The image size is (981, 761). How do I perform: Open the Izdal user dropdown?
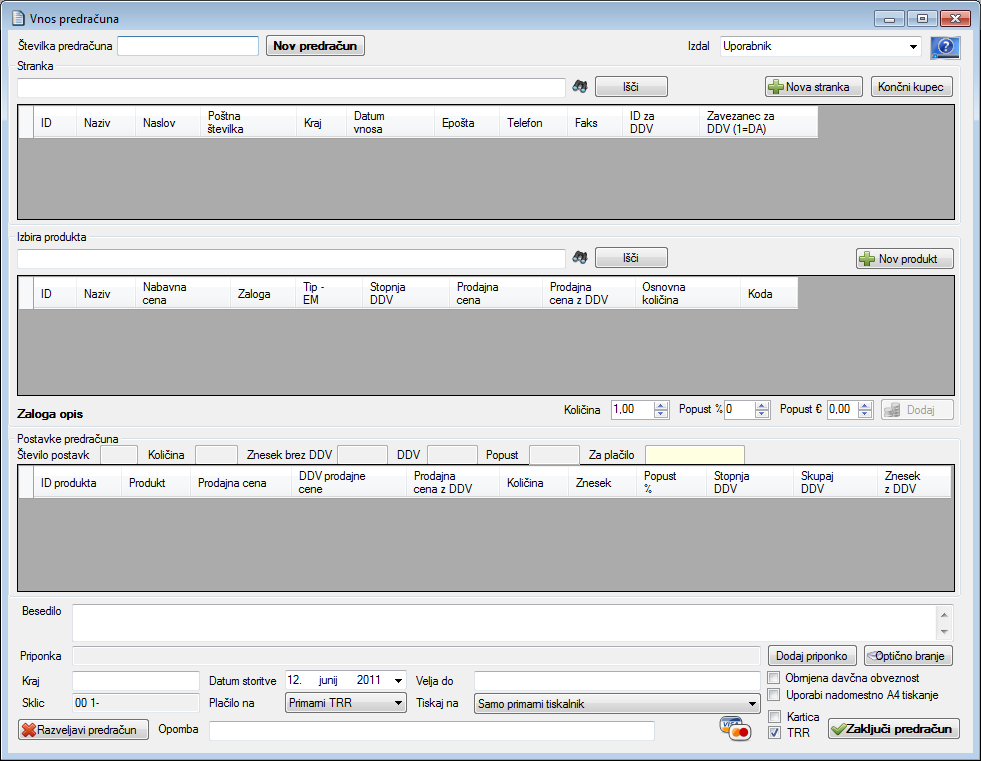coord(913,46)
